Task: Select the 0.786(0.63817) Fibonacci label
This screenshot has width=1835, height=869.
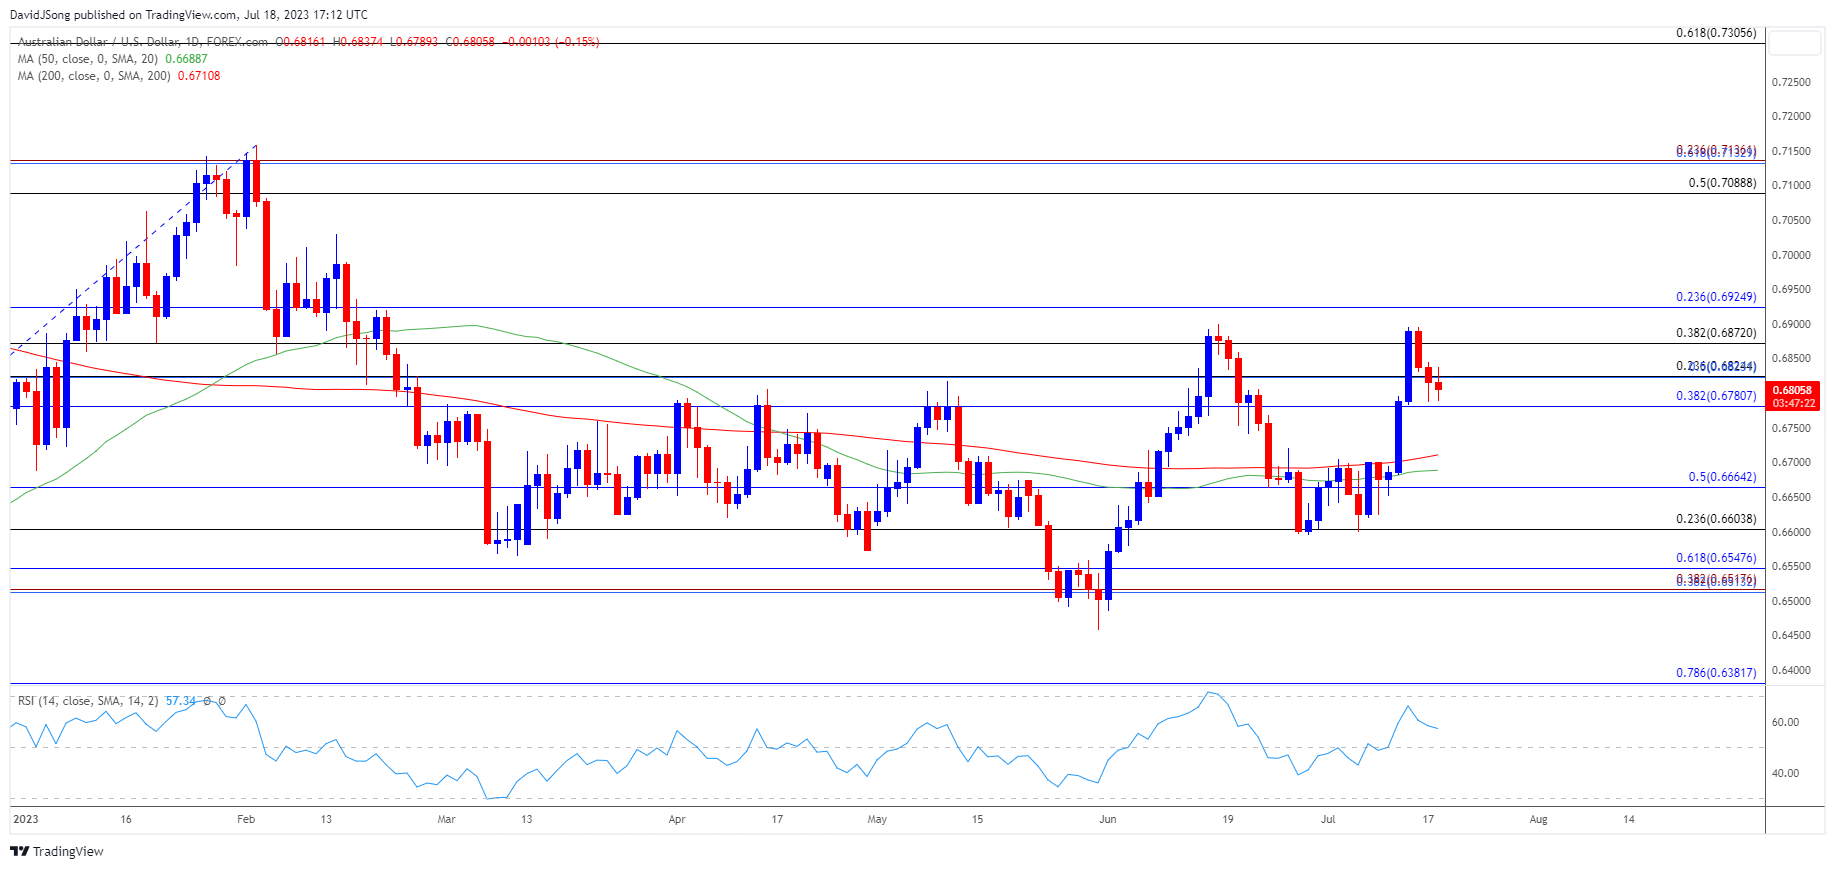Action: pyautogui.click(x=1716, y=673)
